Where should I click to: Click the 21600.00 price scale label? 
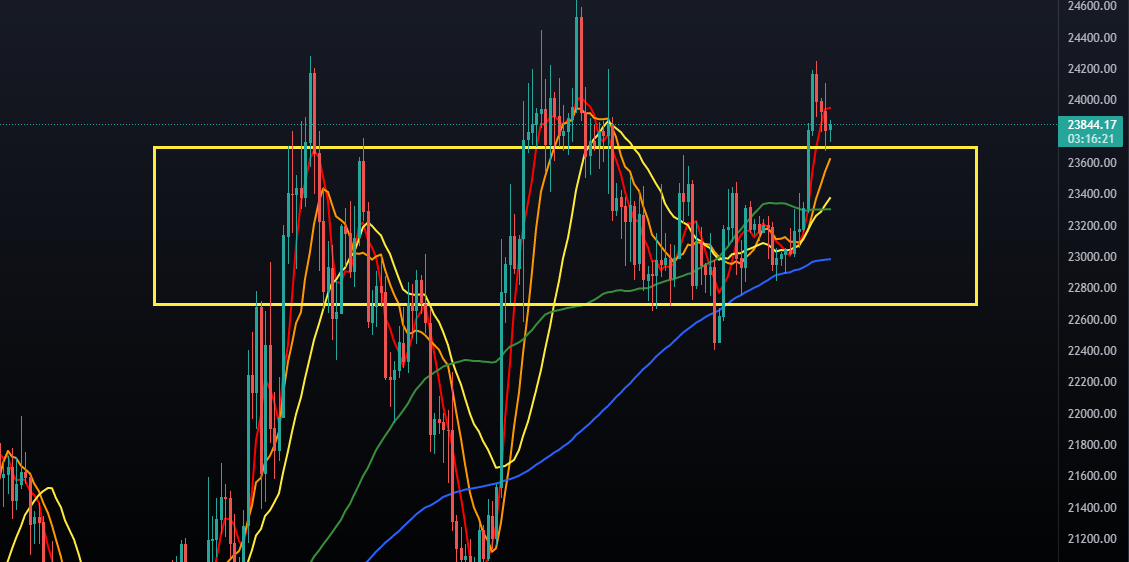(1093, 476)
